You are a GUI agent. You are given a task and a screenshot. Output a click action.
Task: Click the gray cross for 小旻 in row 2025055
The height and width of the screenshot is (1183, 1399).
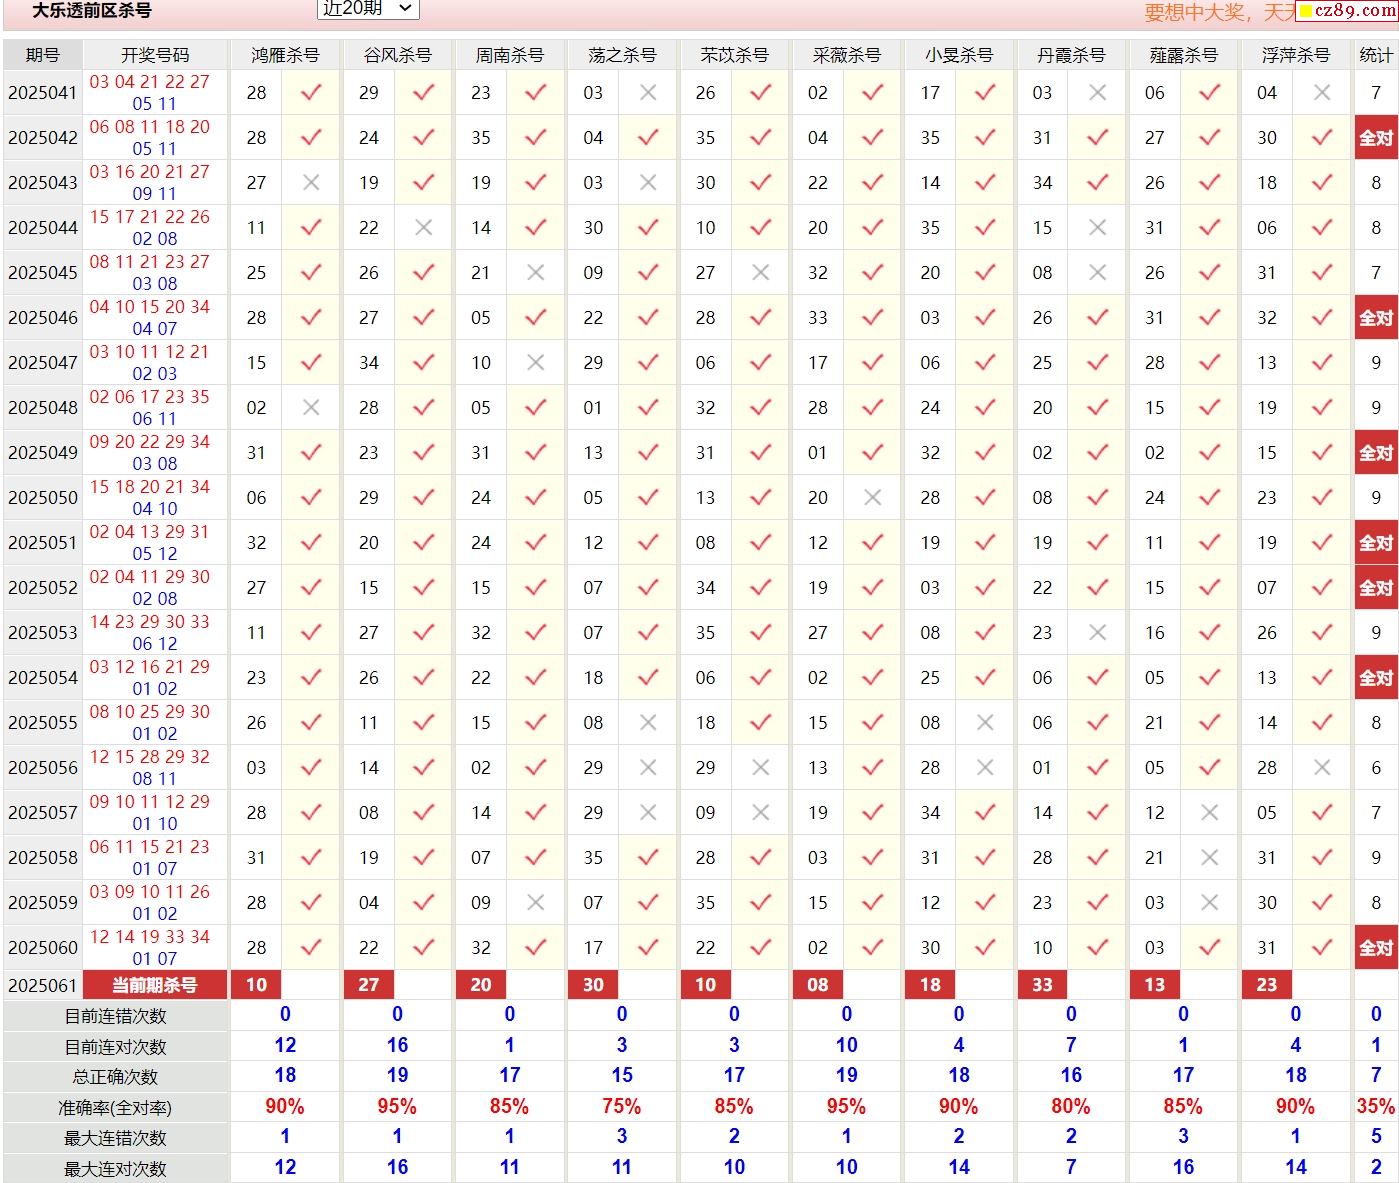point(984,723)
